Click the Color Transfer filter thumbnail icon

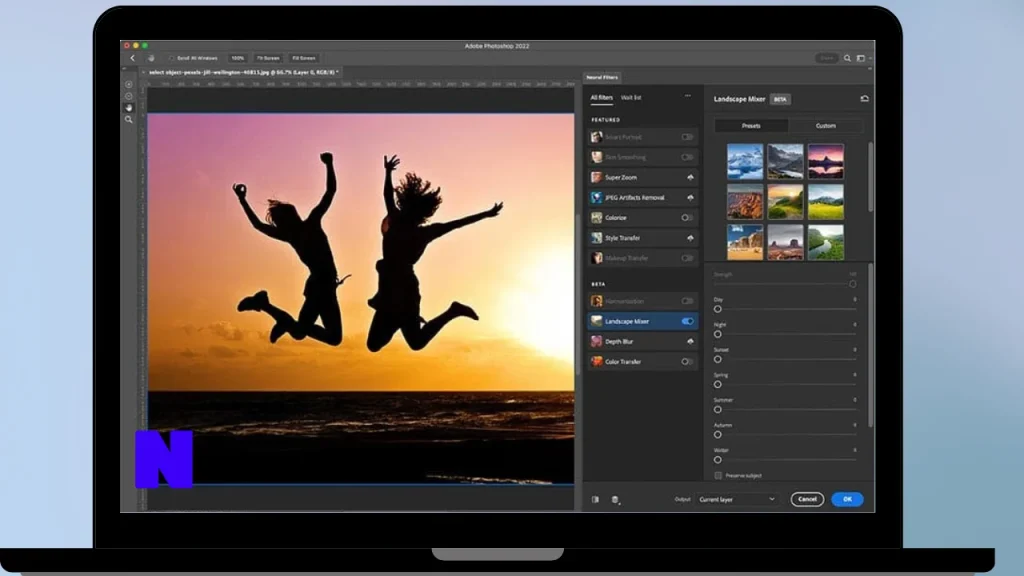pyautogui.click(x=596, y=362)
